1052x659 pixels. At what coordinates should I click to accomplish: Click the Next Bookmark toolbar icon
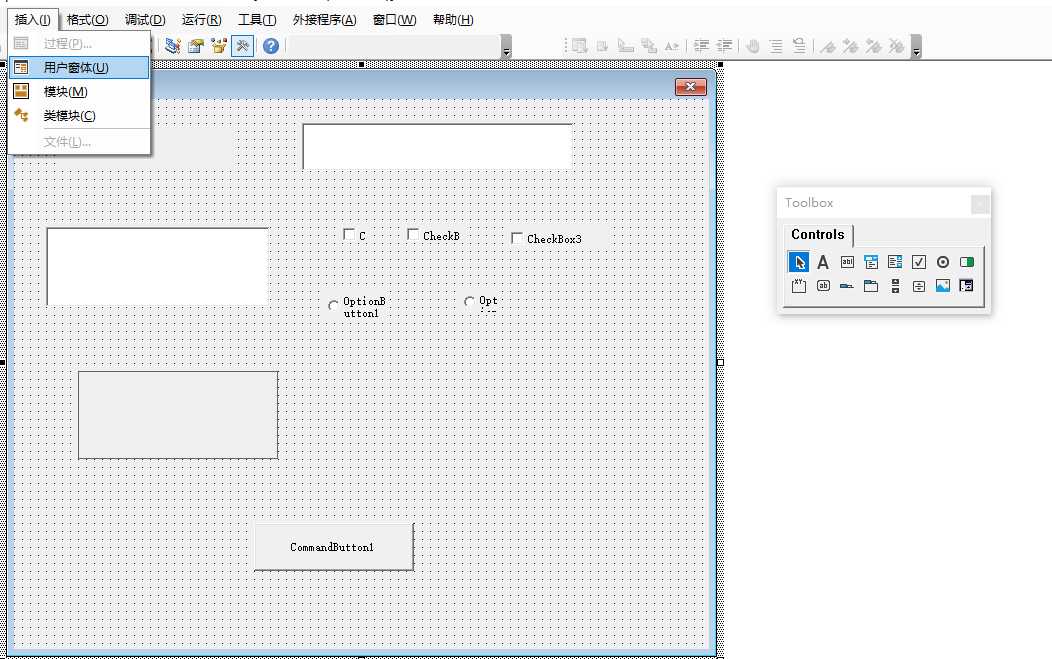(851, 46)
